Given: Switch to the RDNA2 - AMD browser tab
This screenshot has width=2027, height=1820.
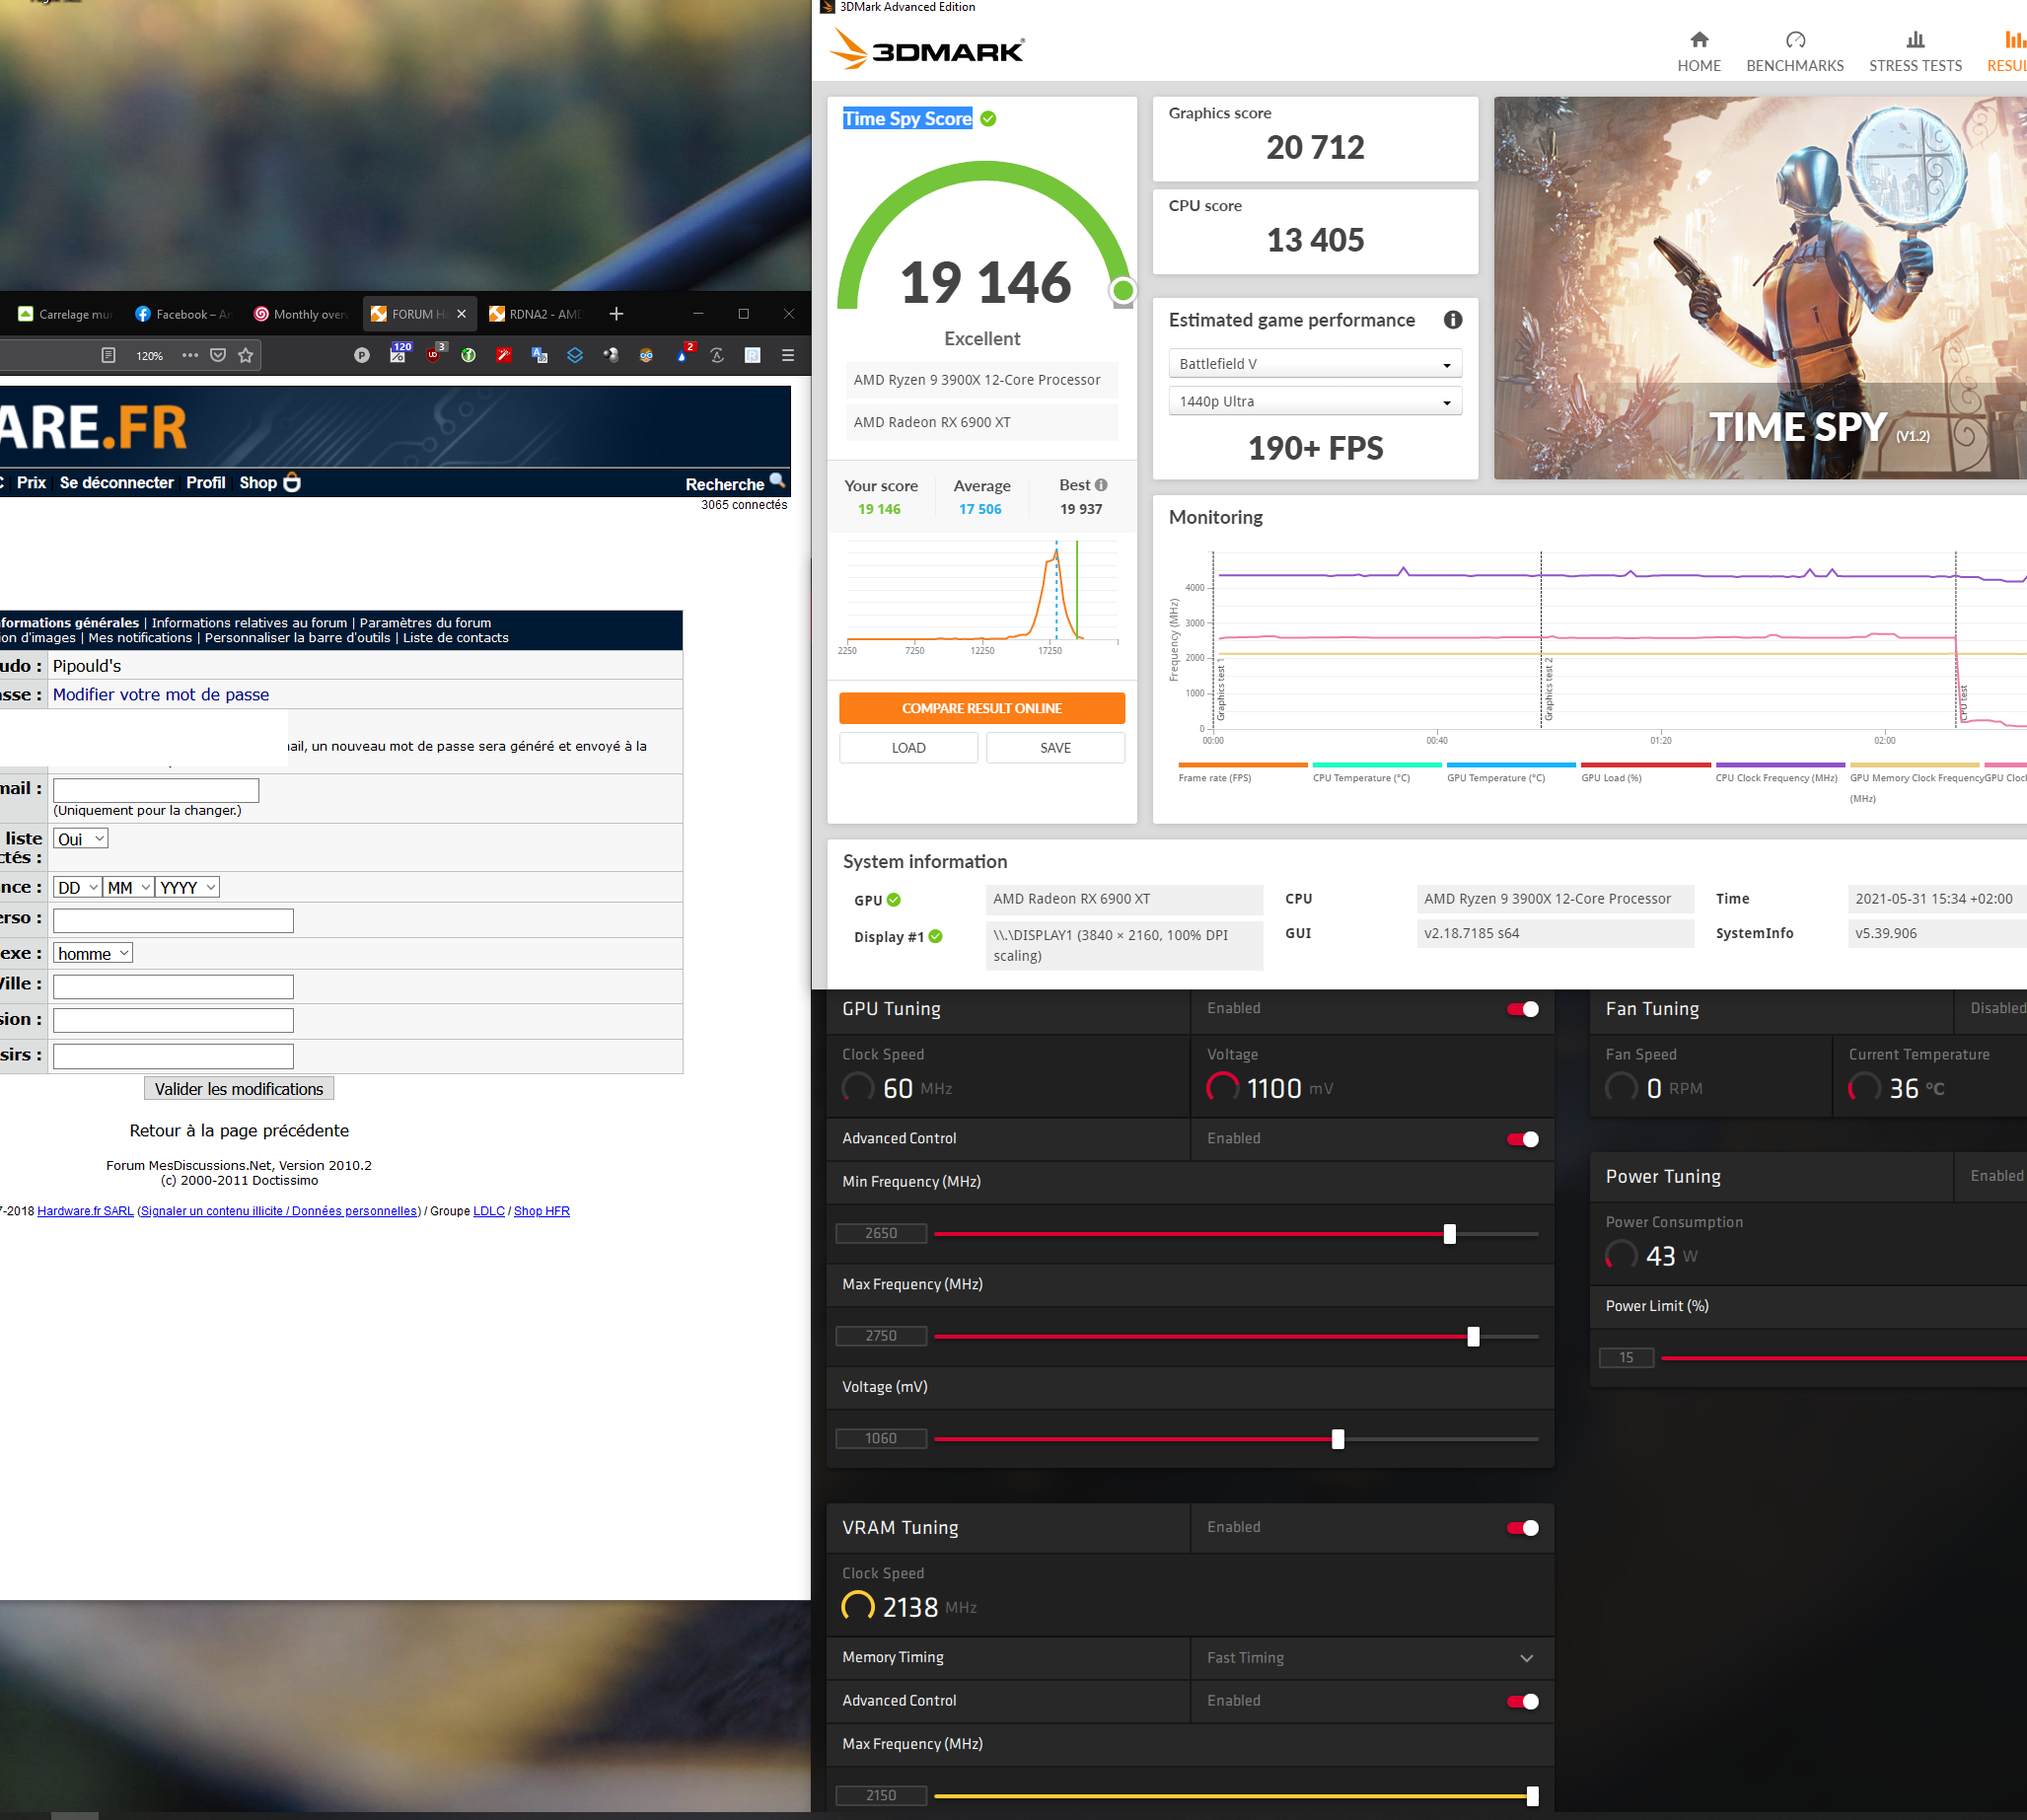Looking at the screenshot, I should click(x=538, y=314).
